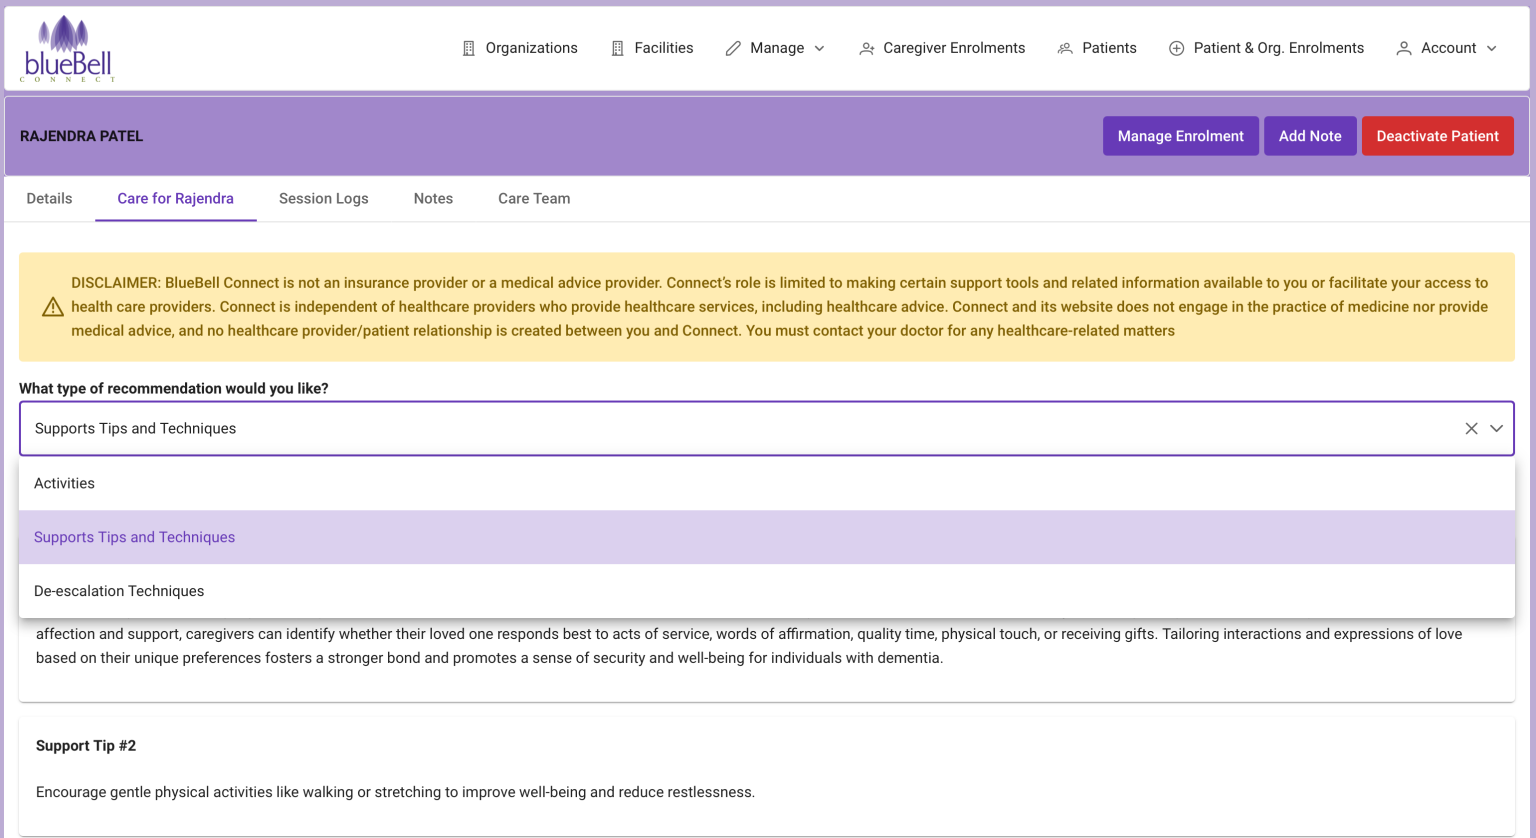Click the Caregiver Enrolments person icon
This screenshot has width=1536, height=838.
(x=866, y=48)
